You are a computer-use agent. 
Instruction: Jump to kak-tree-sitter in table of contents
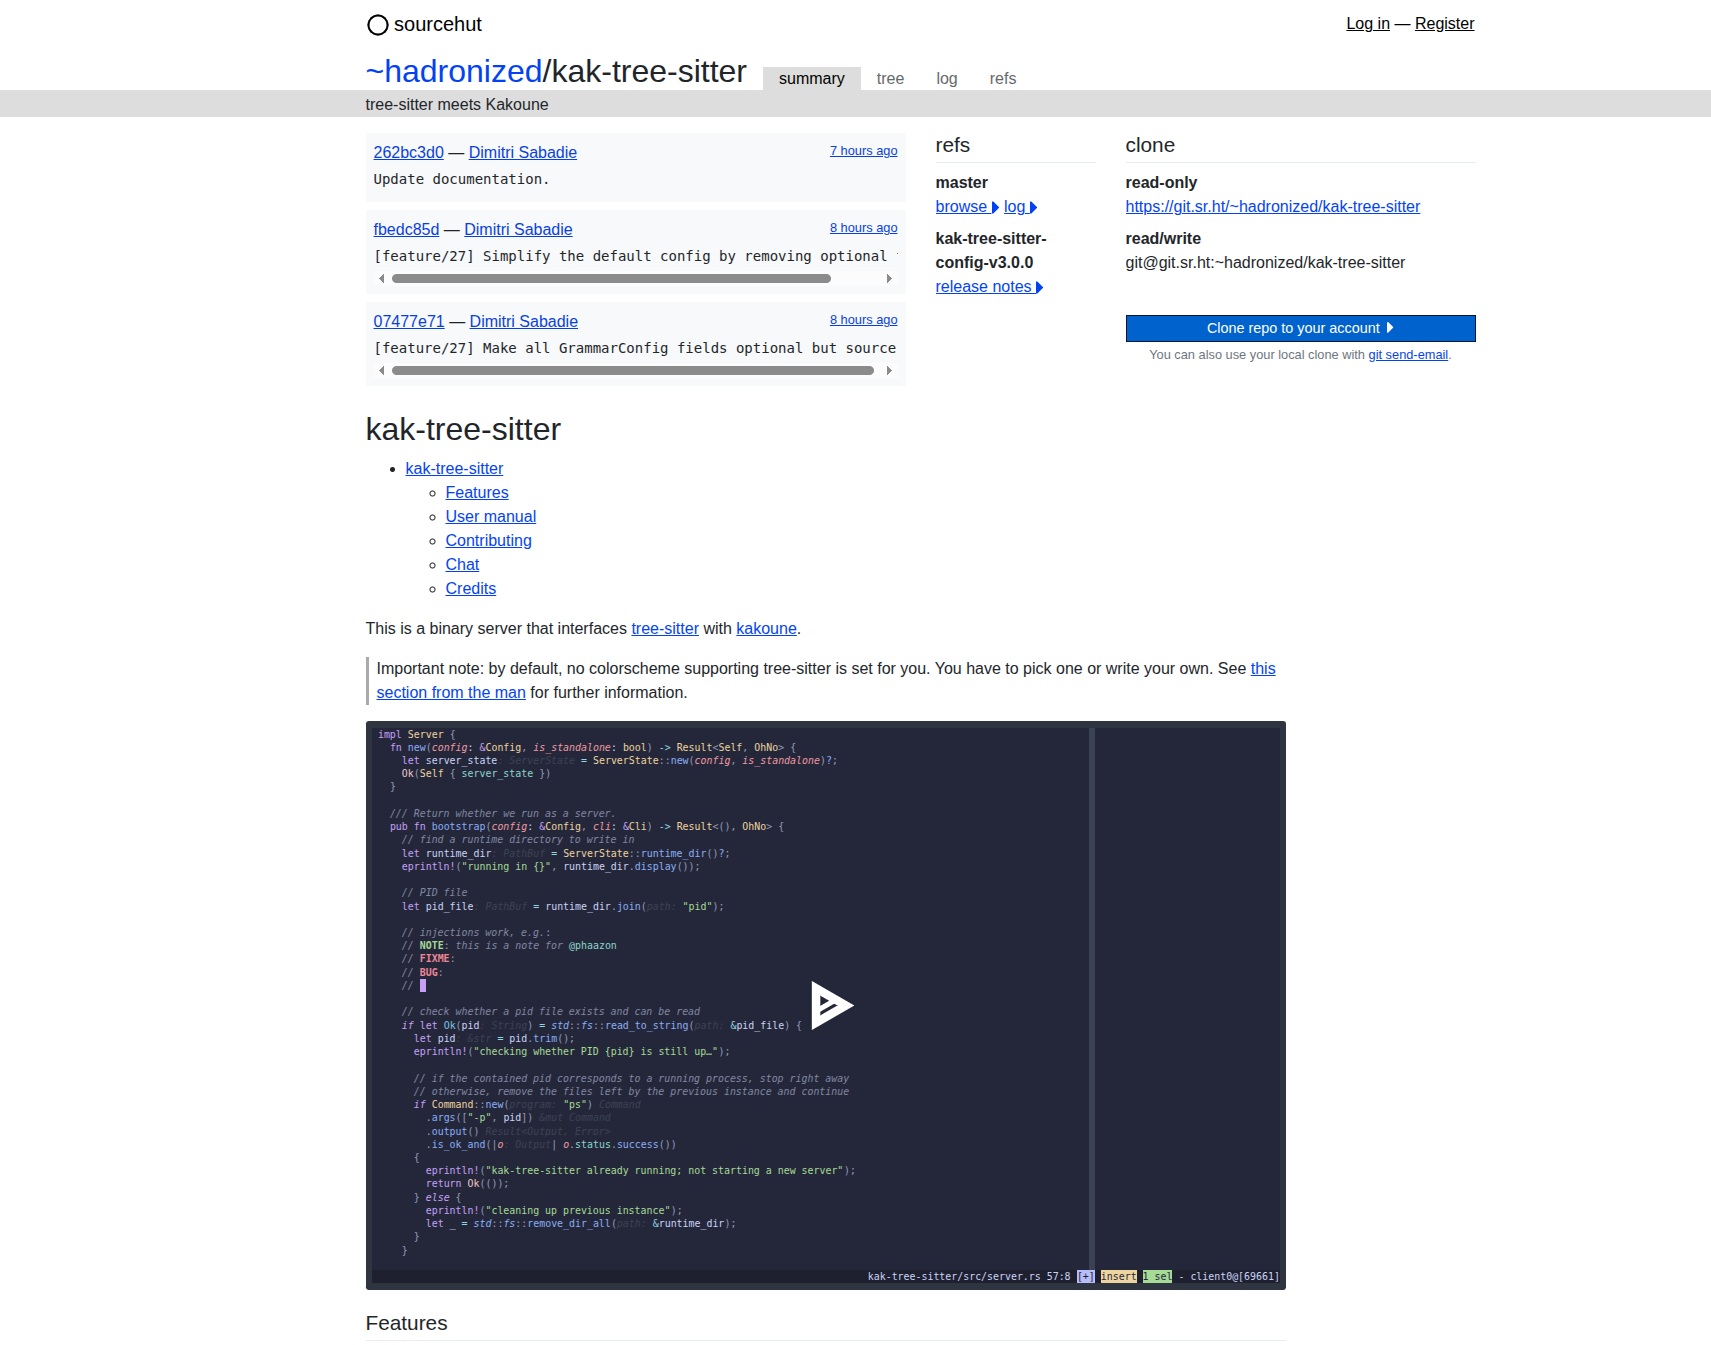(x=454, y=469)
